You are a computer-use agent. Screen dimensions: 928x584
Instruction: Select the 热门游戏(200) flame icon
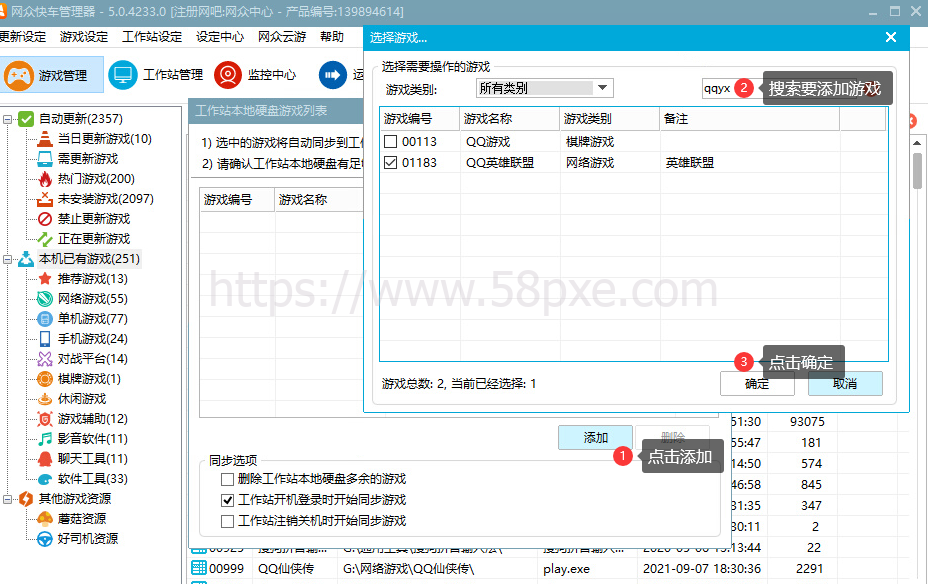click(x=45, y=179)
